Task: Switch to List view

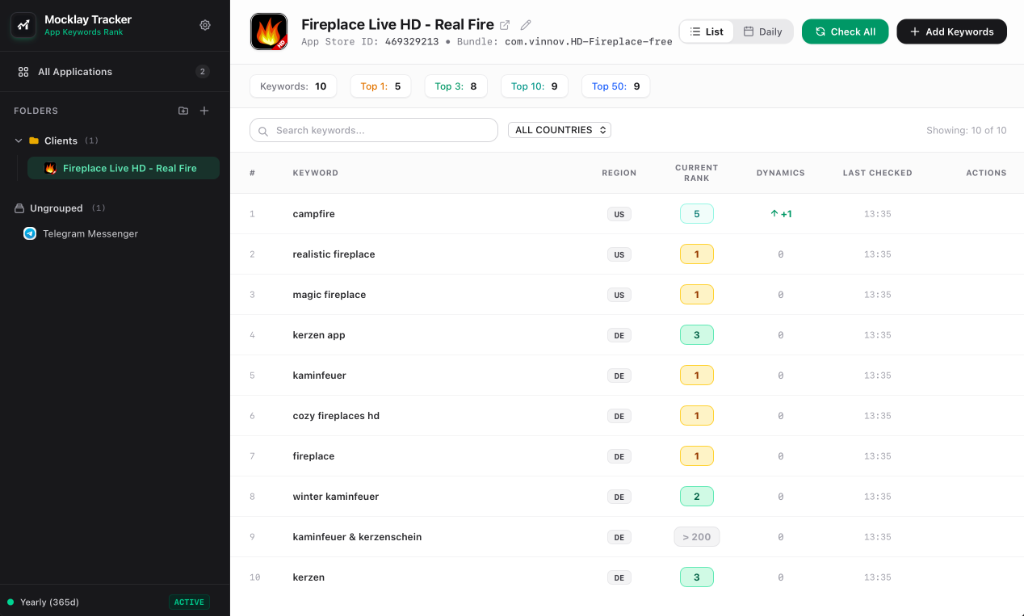Action: point(707,31)
